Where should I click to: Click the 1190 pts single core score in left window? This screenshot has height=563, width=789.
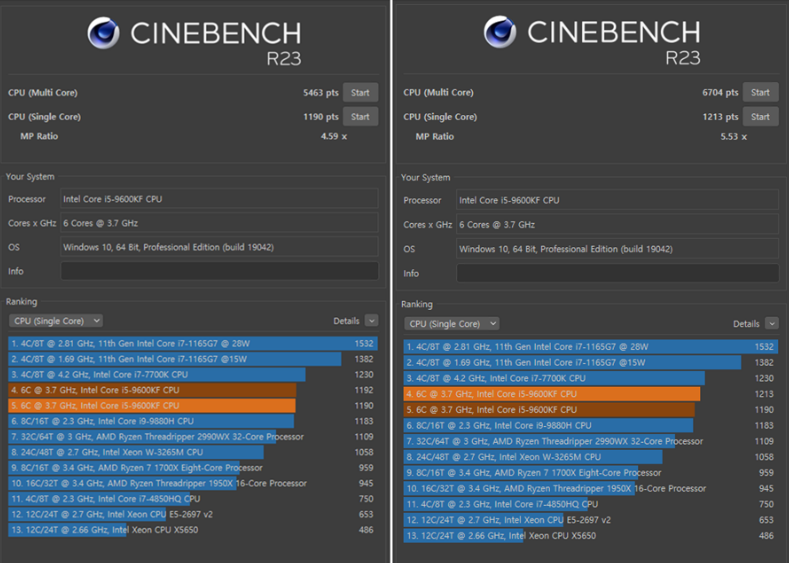[x=321, y=117]
